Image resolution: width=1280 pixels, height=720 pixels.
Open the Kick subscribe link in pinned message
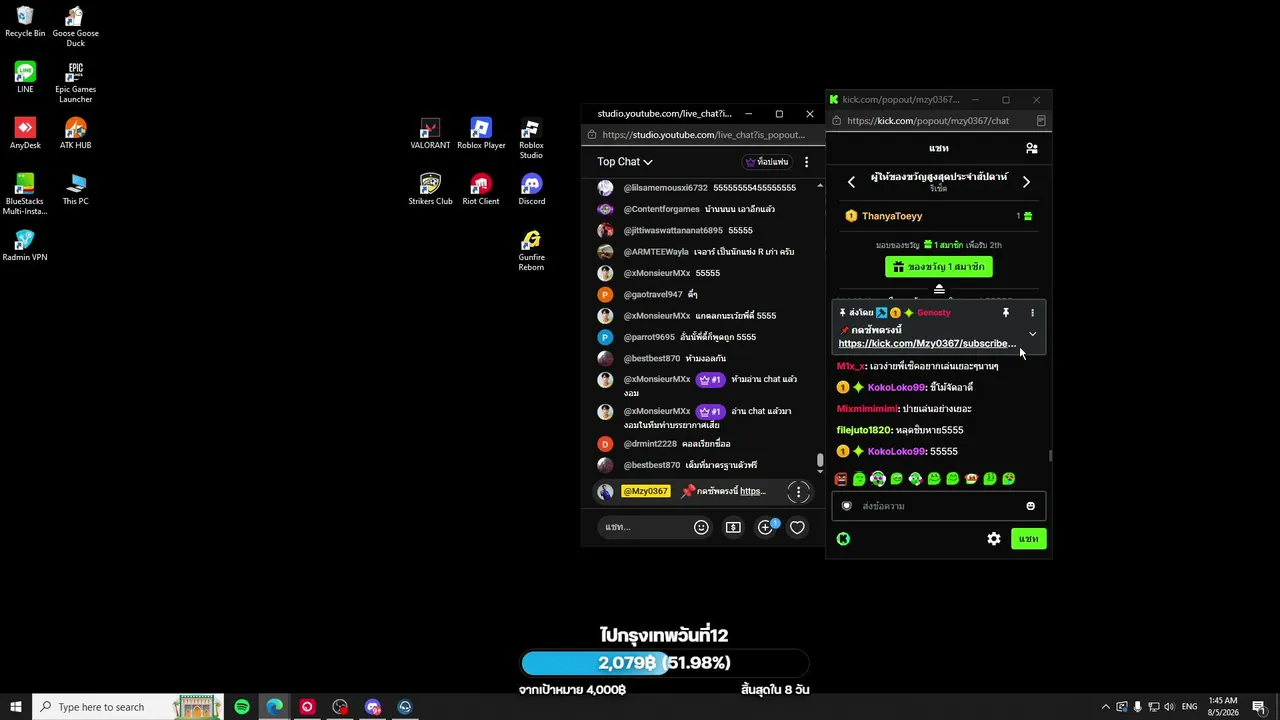[x=927, y=344]
